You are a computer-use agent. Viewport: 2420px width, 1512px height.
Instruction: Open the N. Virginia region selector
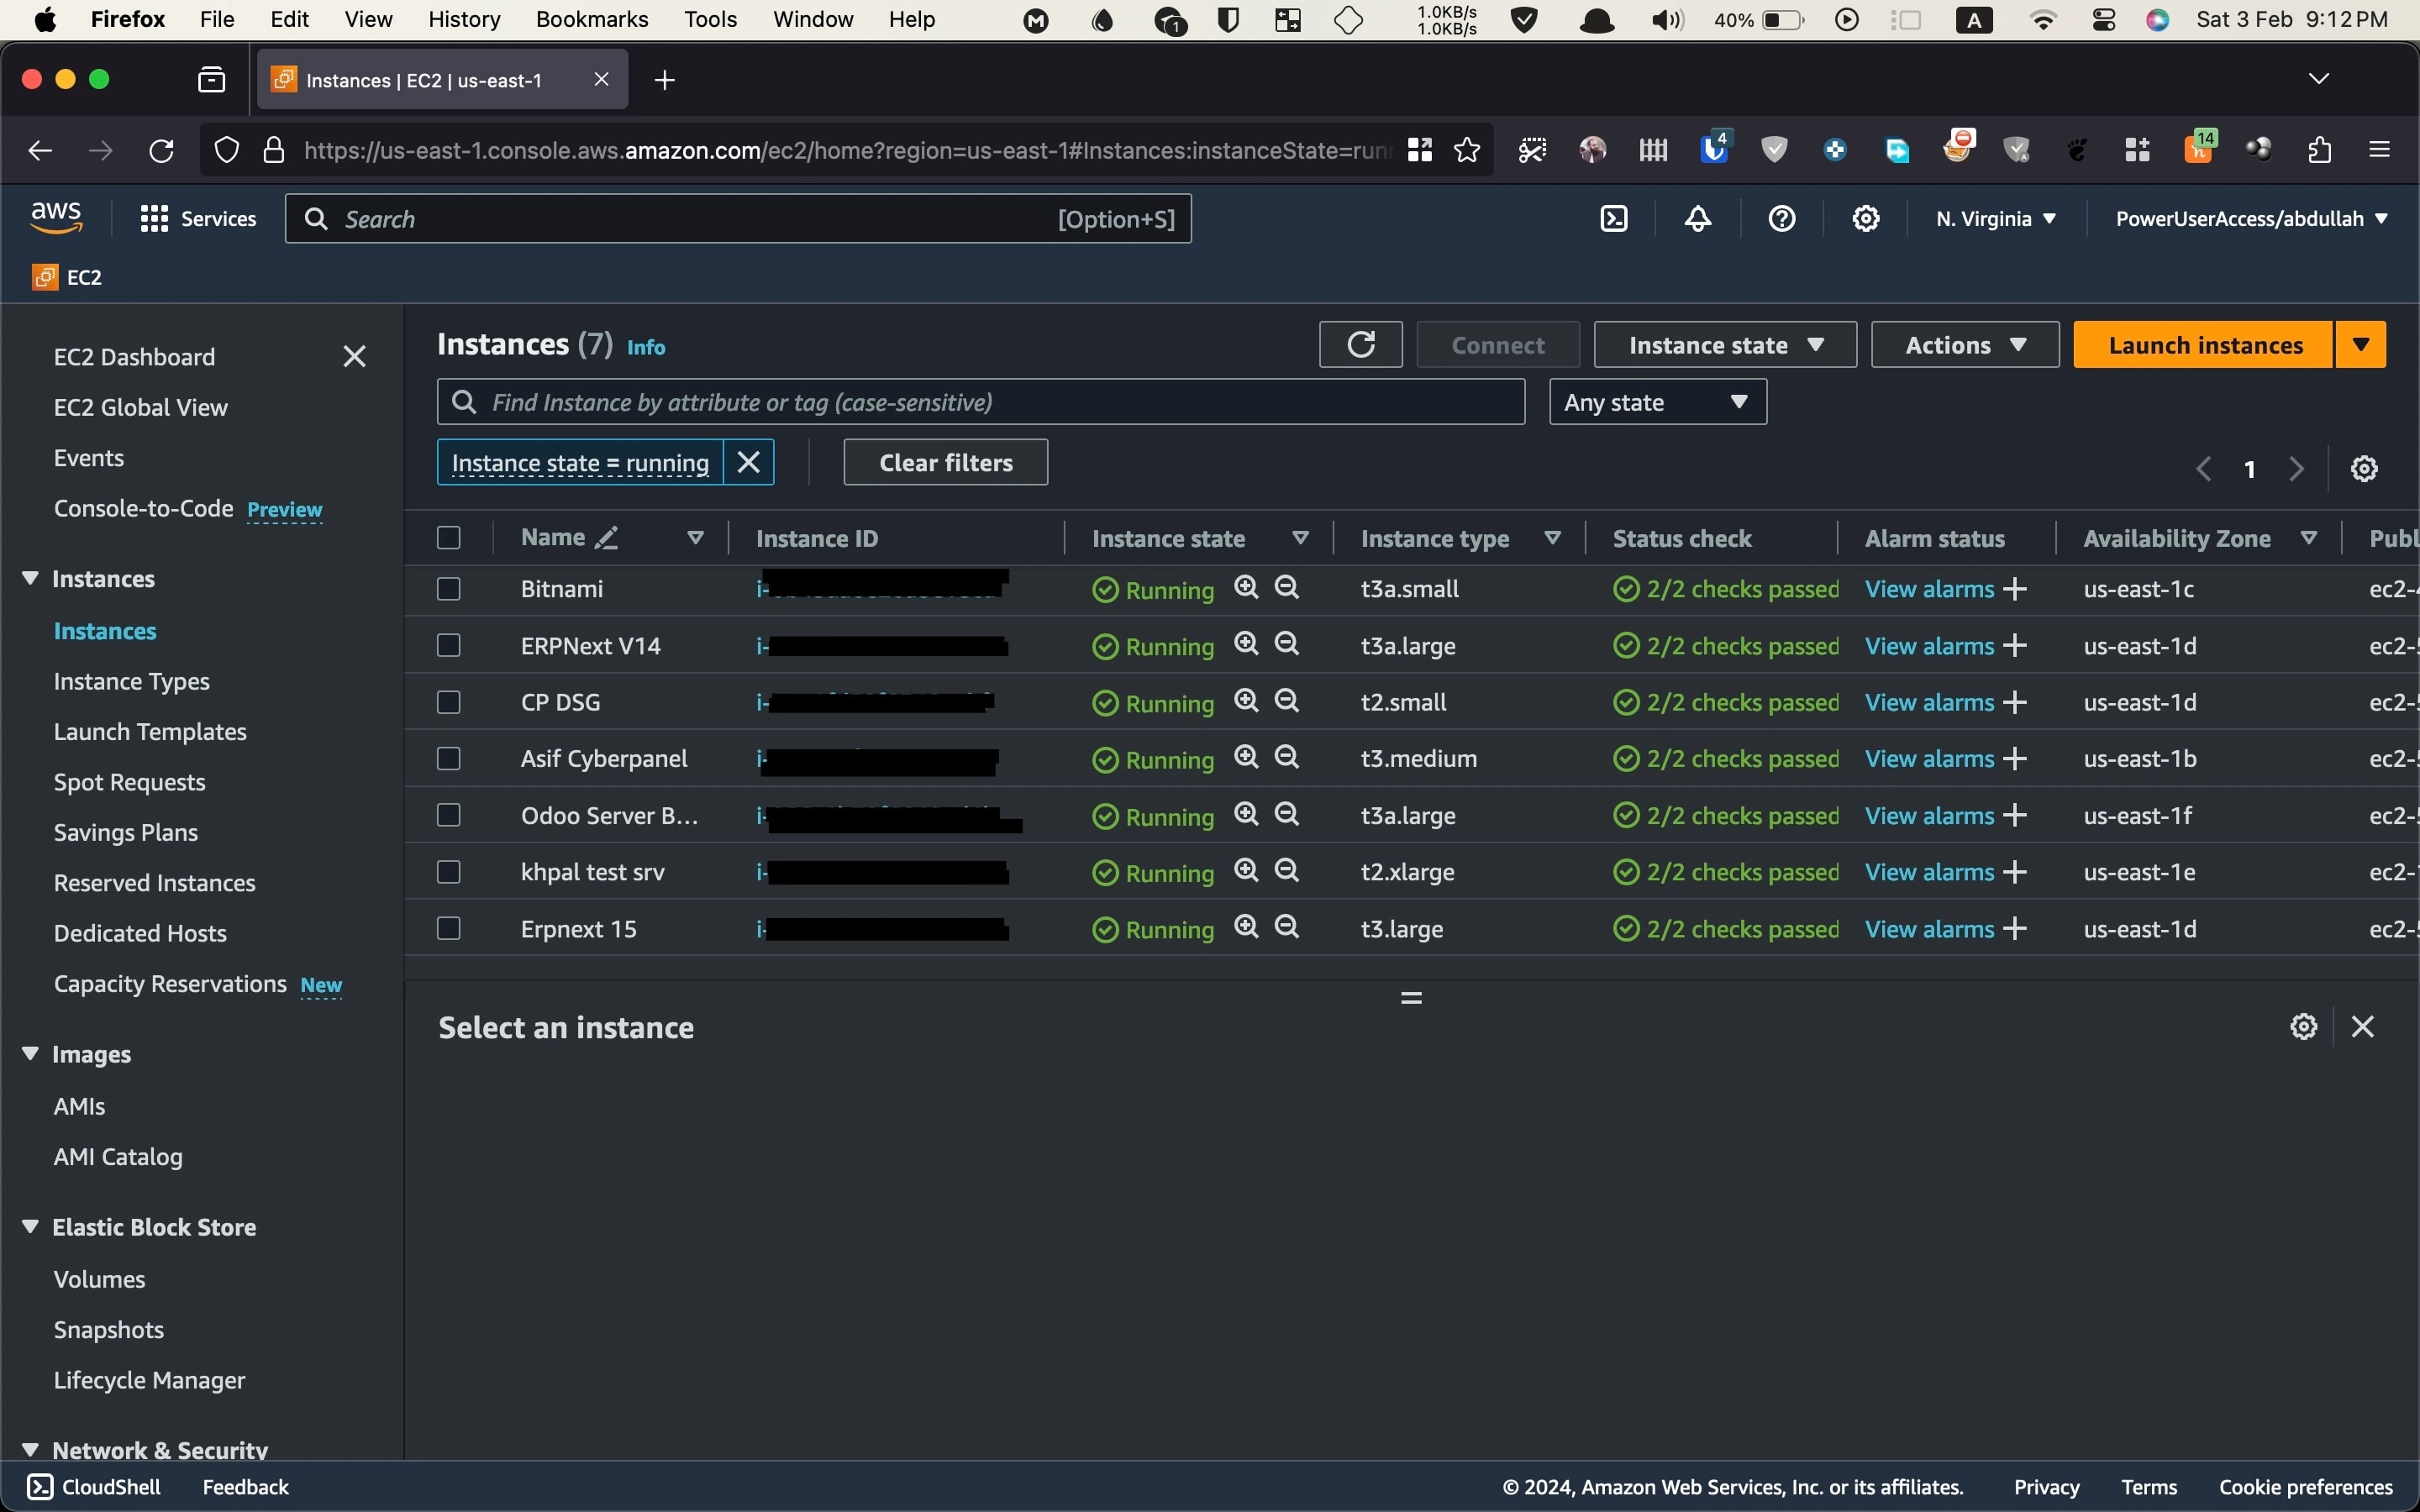point(1996,219)
